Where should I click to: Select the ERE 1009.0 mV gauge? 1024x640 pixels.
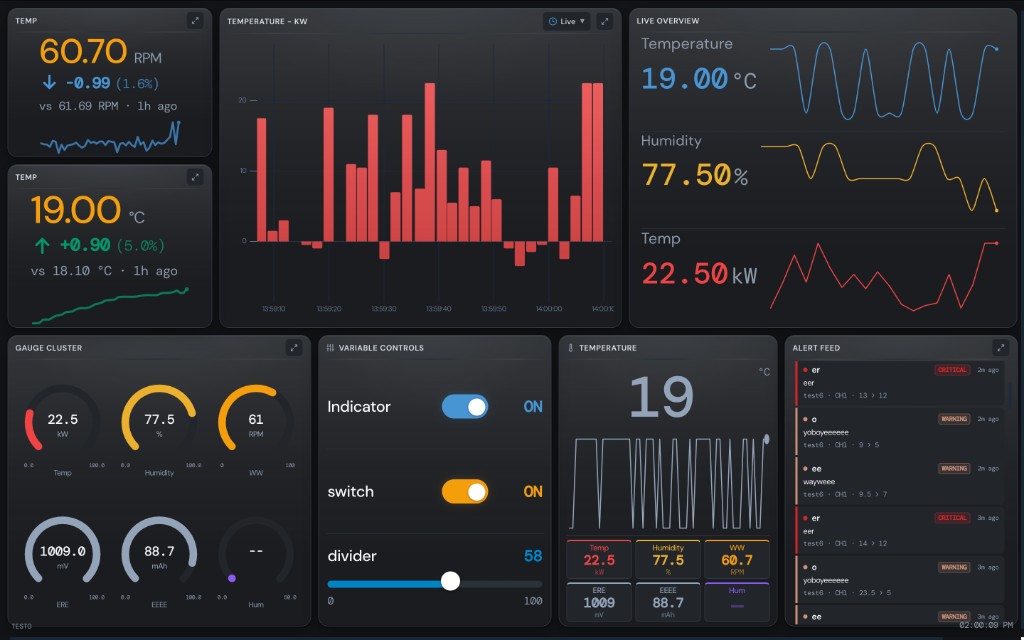point(63,562)
